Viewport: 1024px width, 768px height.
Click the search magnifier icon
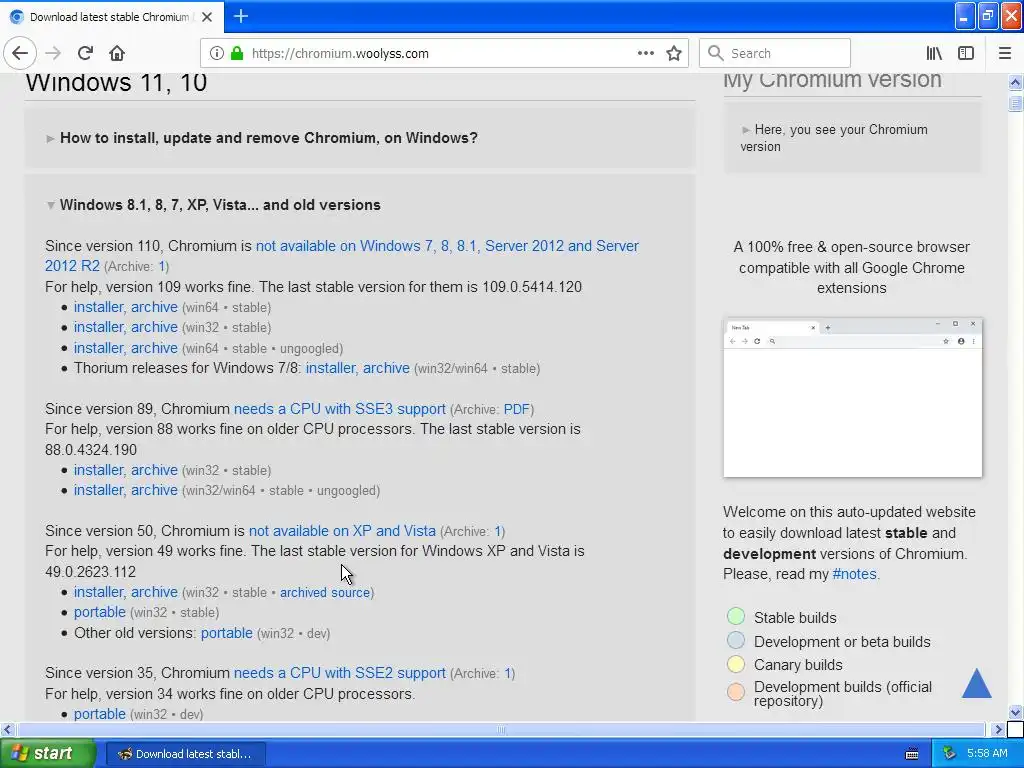pos(716,53)
